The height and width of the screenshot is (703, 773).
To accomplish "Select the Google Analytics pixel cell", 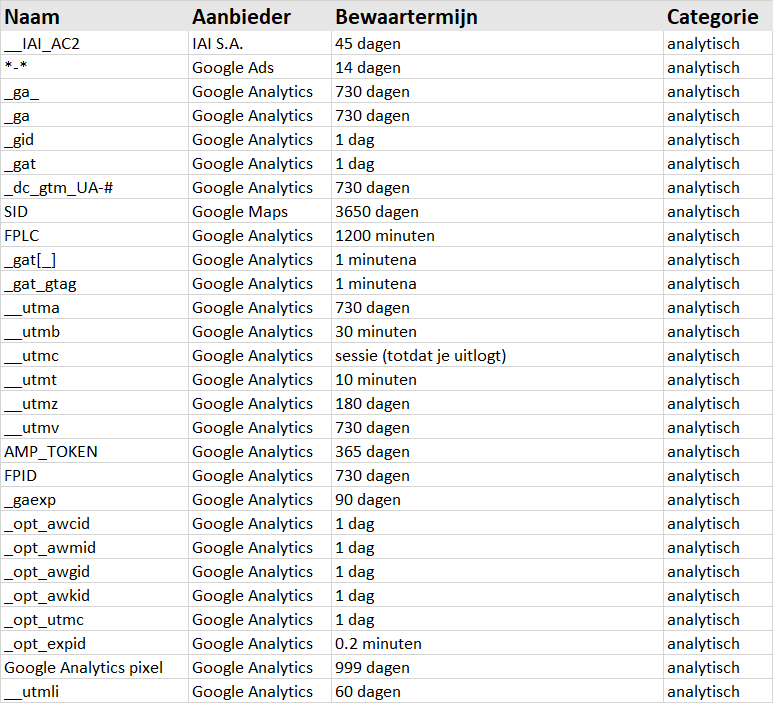I will pyautogui.click(x=83, y=668).
